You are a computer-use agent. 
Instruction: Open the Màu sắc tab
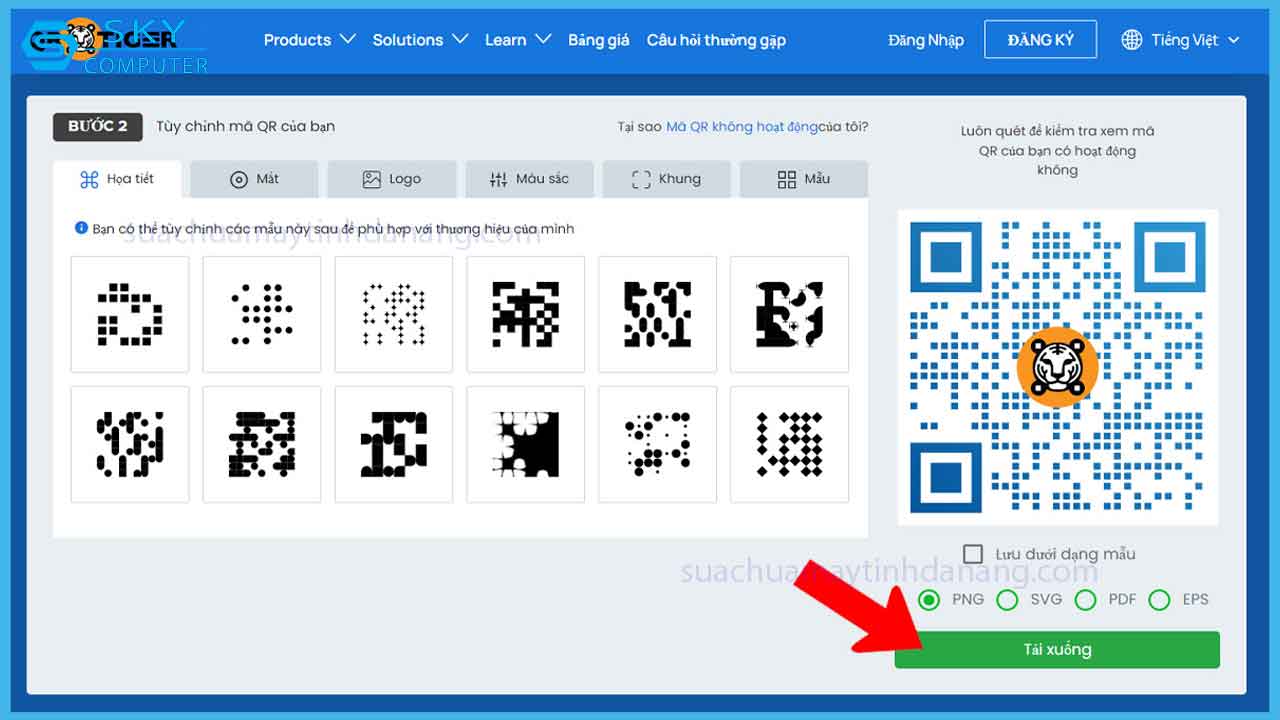click(529, 179)
